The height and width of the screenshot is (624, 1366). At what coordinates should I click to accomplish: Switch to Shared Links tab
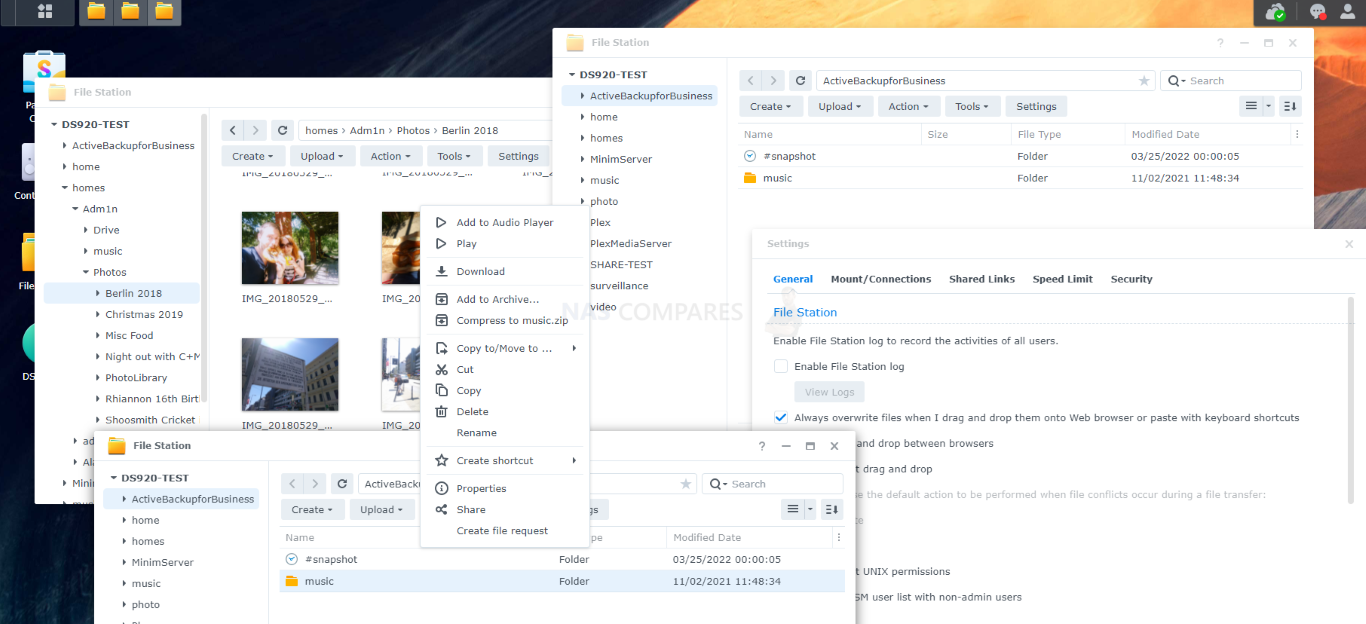click(982, 279)
